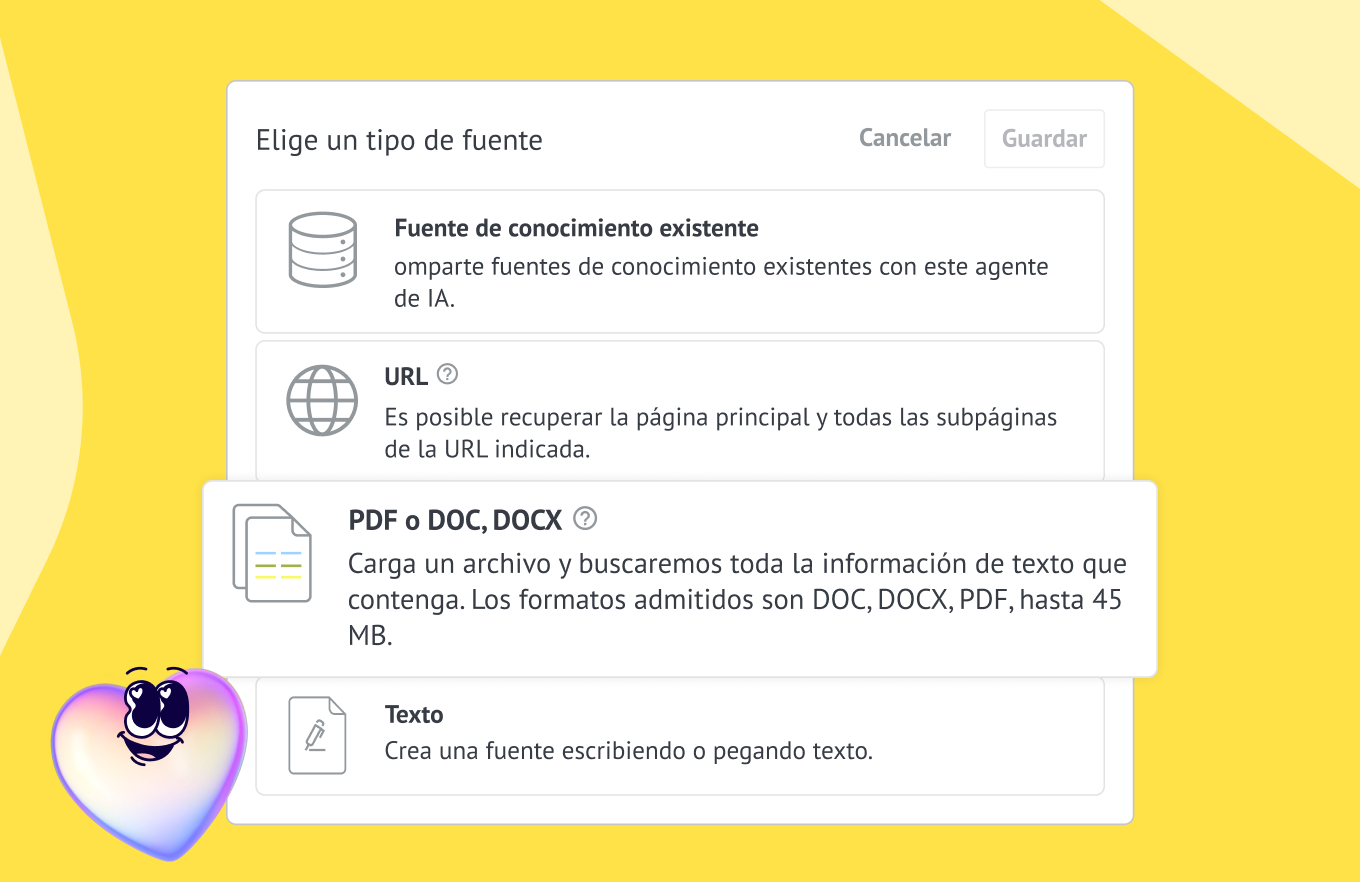
Task: Click the 'Carga un archivo' file upload description
Action: pos(737,564)
